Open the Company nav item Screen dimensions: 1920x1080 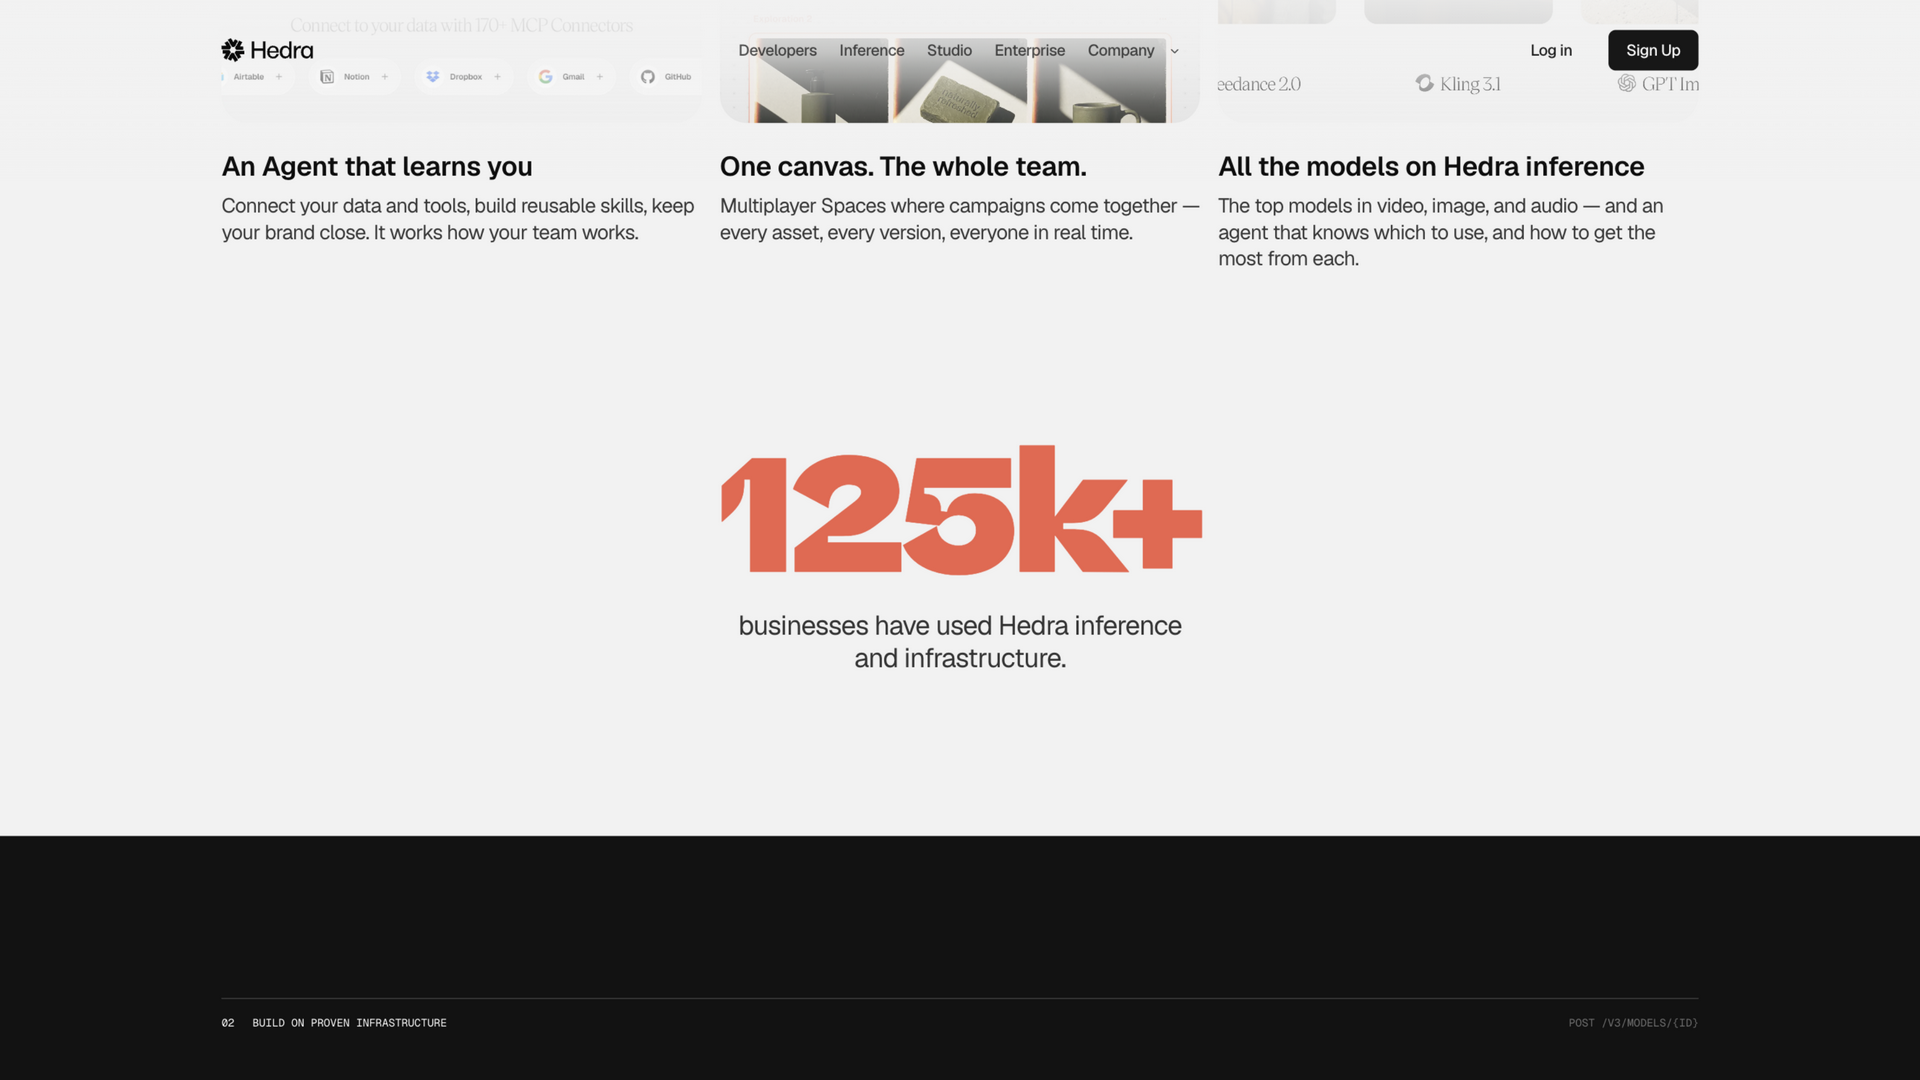[x=1121, y=50]
